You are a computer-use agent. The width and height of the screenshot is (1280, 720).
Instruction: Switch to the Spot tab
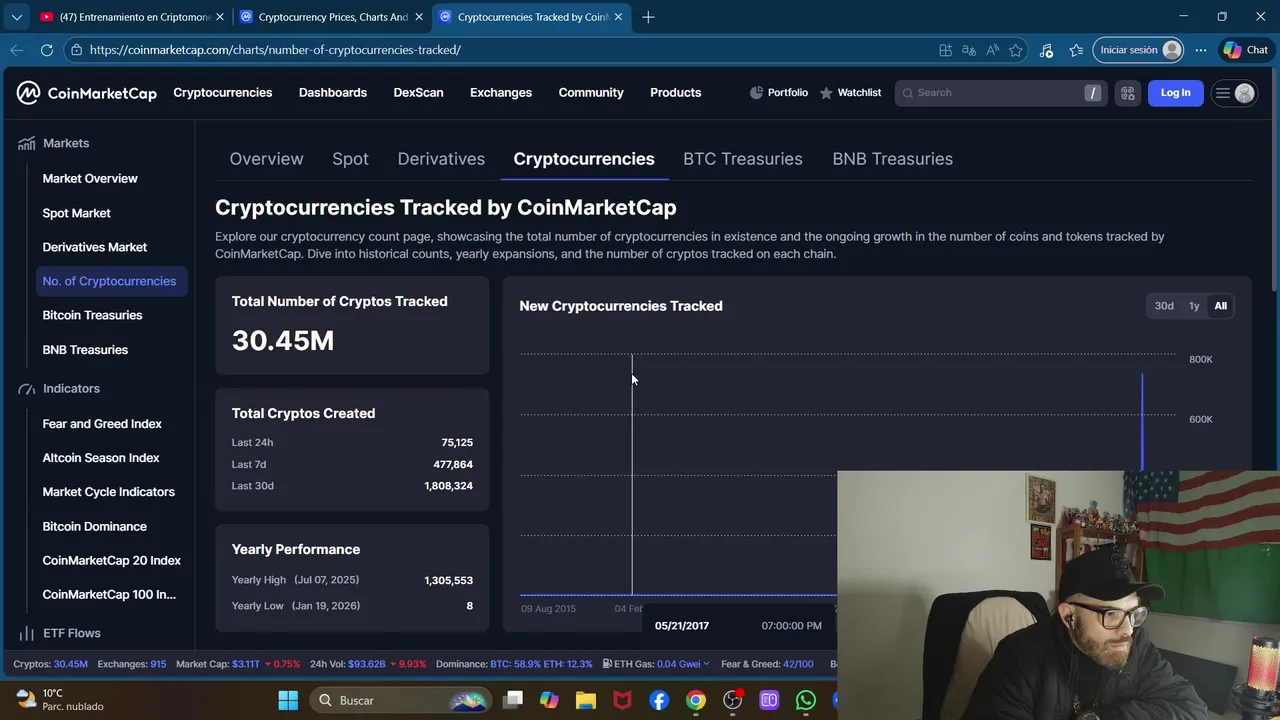pyautogui.click(x=350, y=159)
